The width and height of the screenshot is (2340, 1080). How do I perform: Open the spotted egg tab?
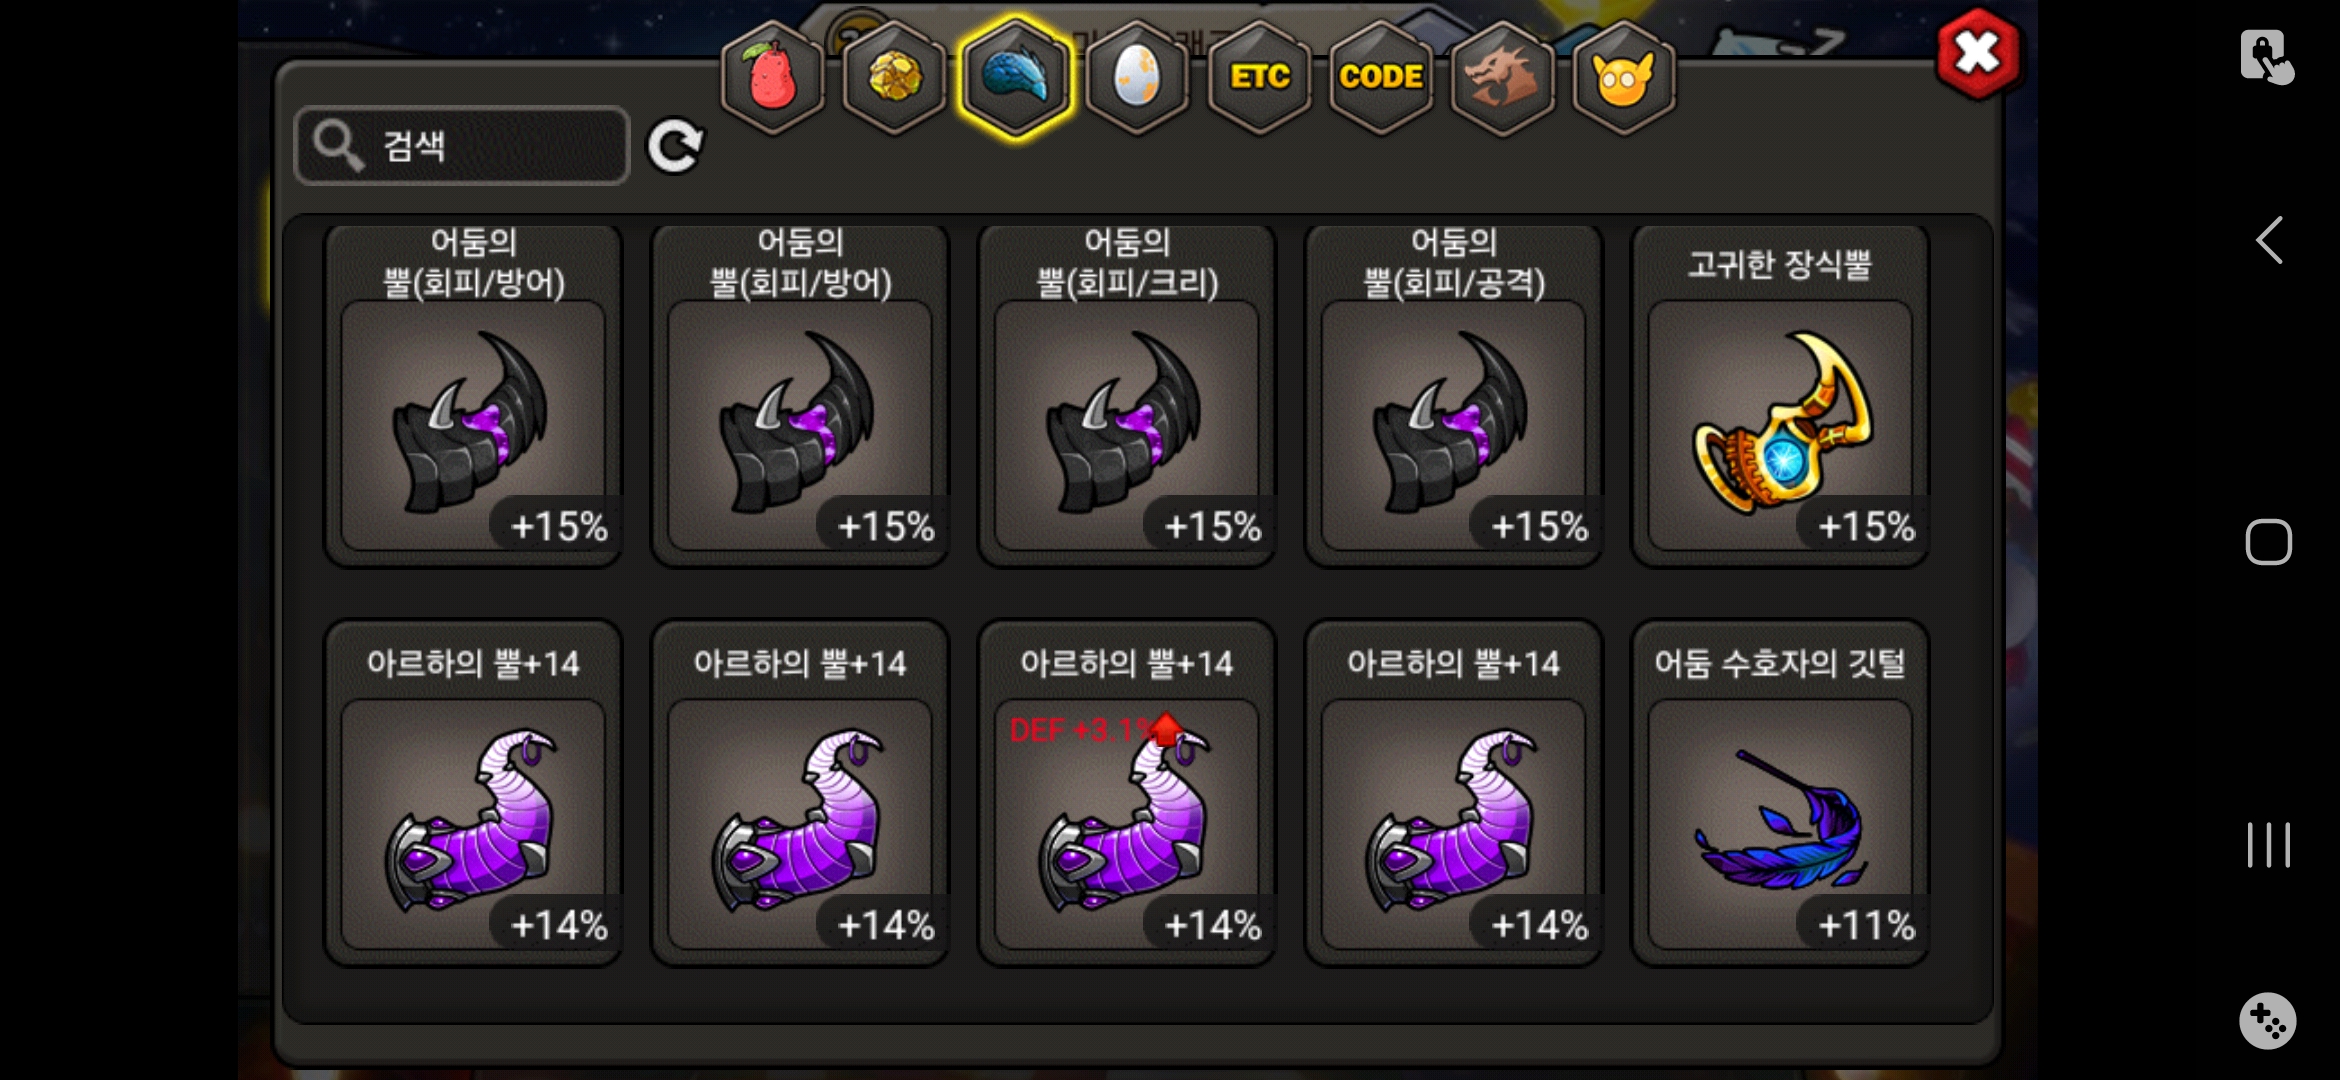(x=1137, y=77)
